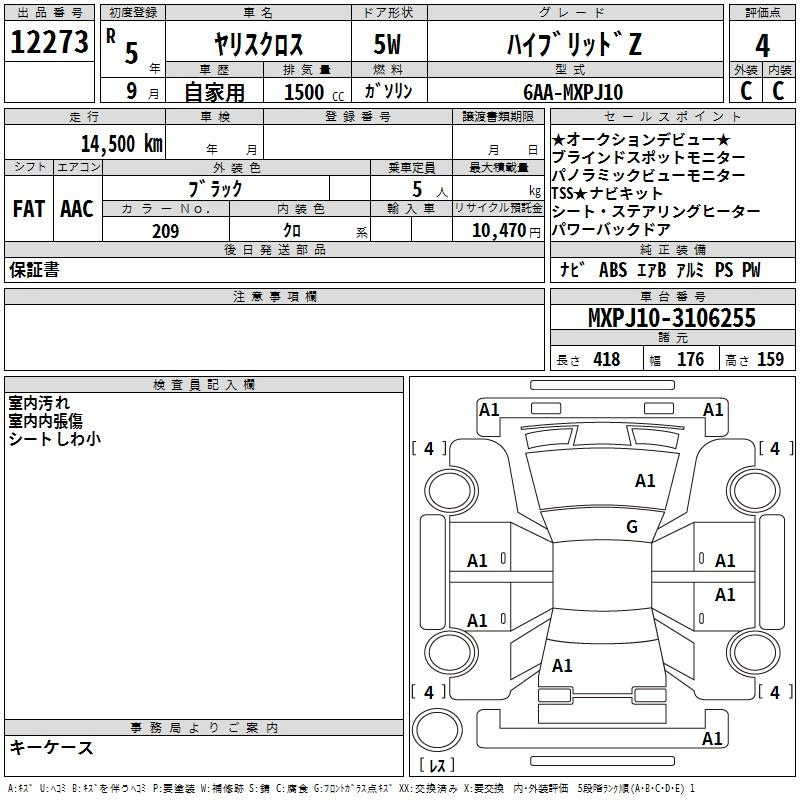Select the キーケース note entry

52,747
